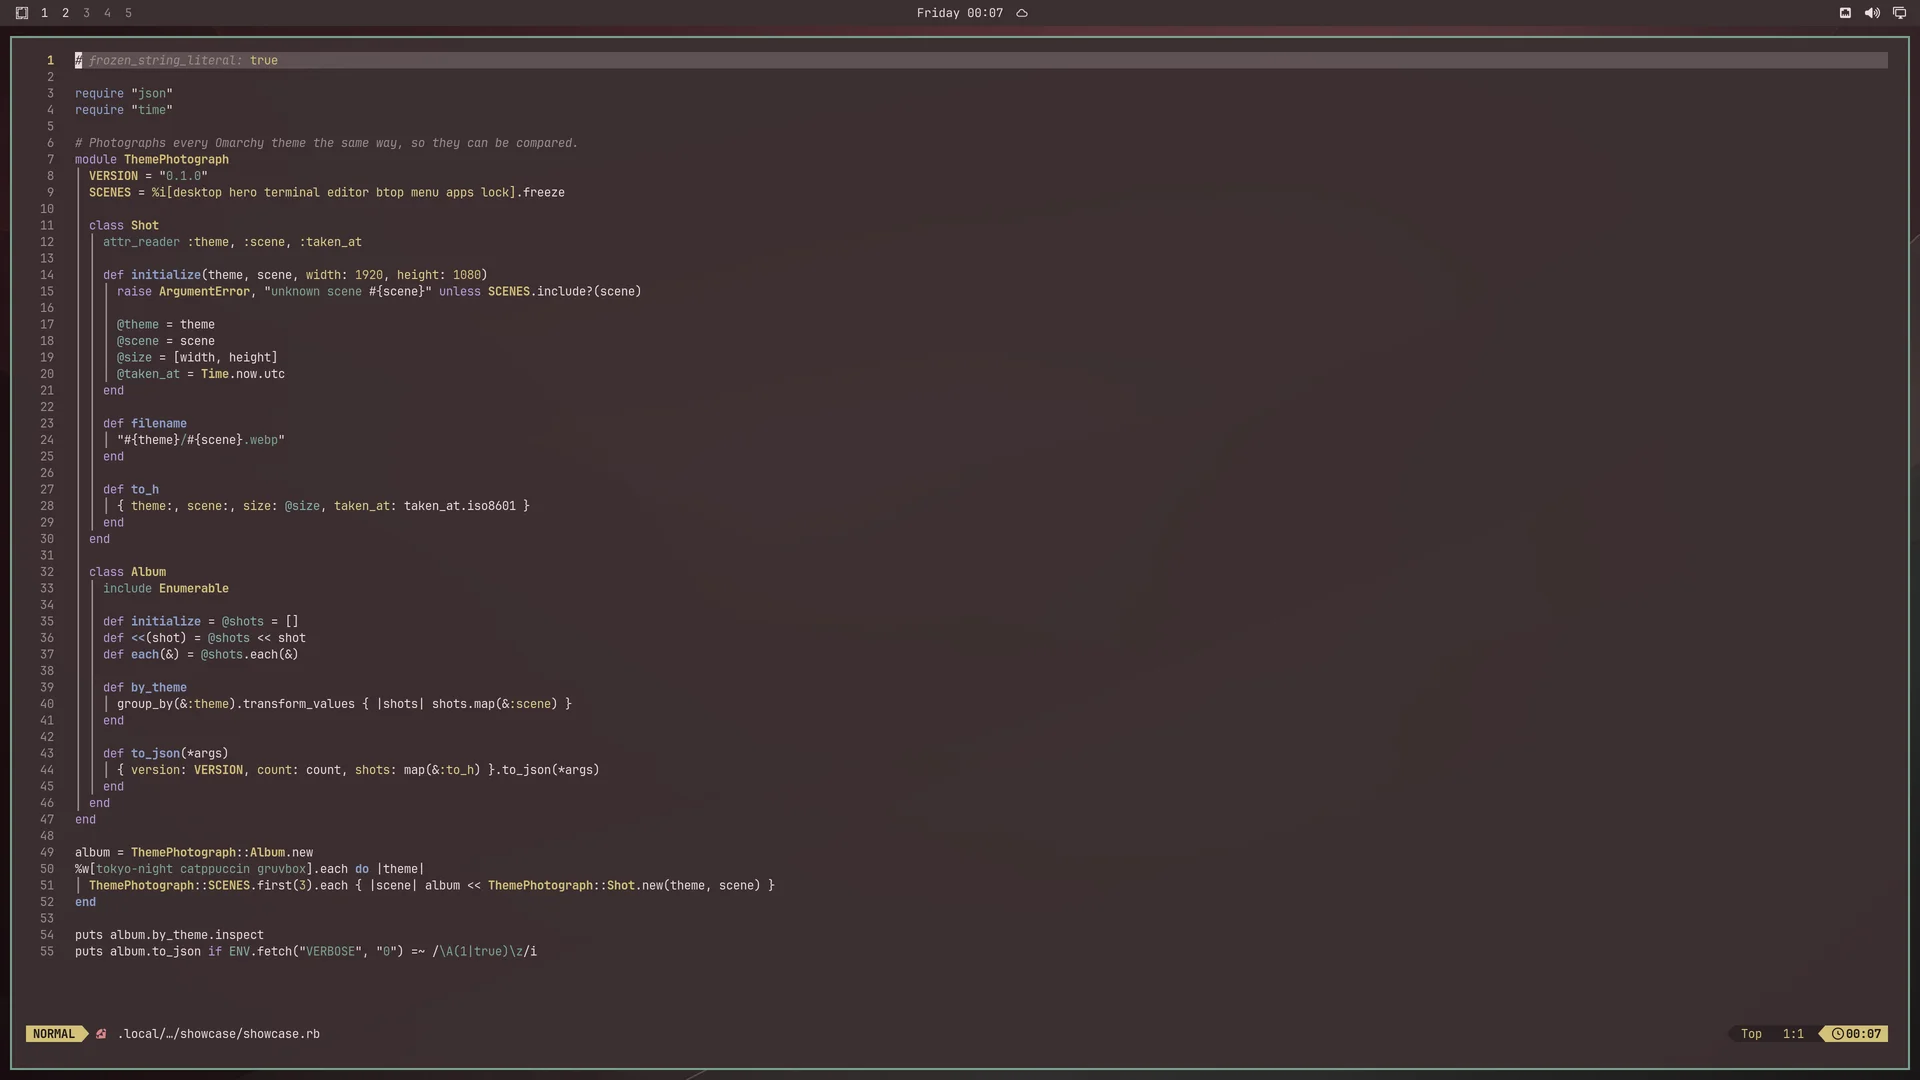This screenshot has height=1080, width=1920.
Task: Click the Top scroll position indicator
Action: (x=1751, y=1034)
